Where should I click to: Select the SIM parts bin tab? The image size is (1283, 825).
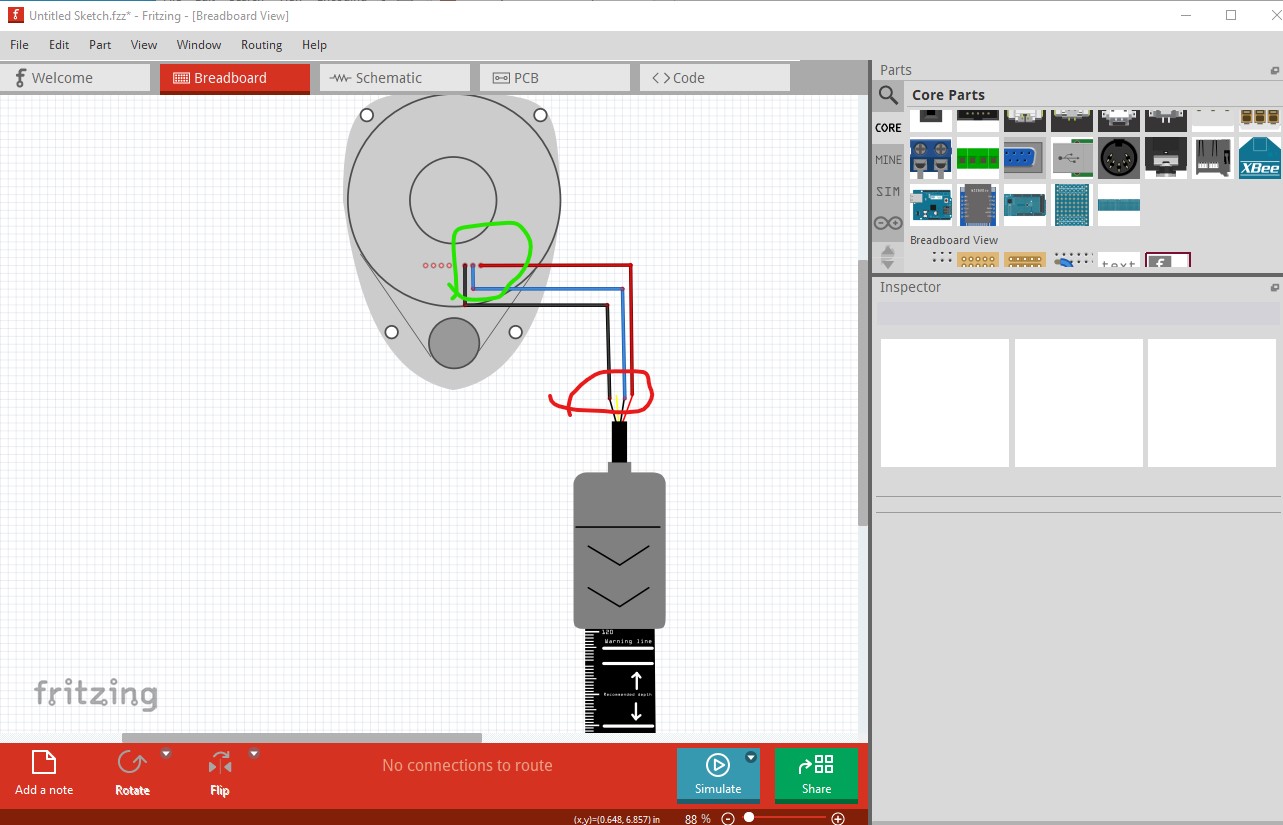888,192
